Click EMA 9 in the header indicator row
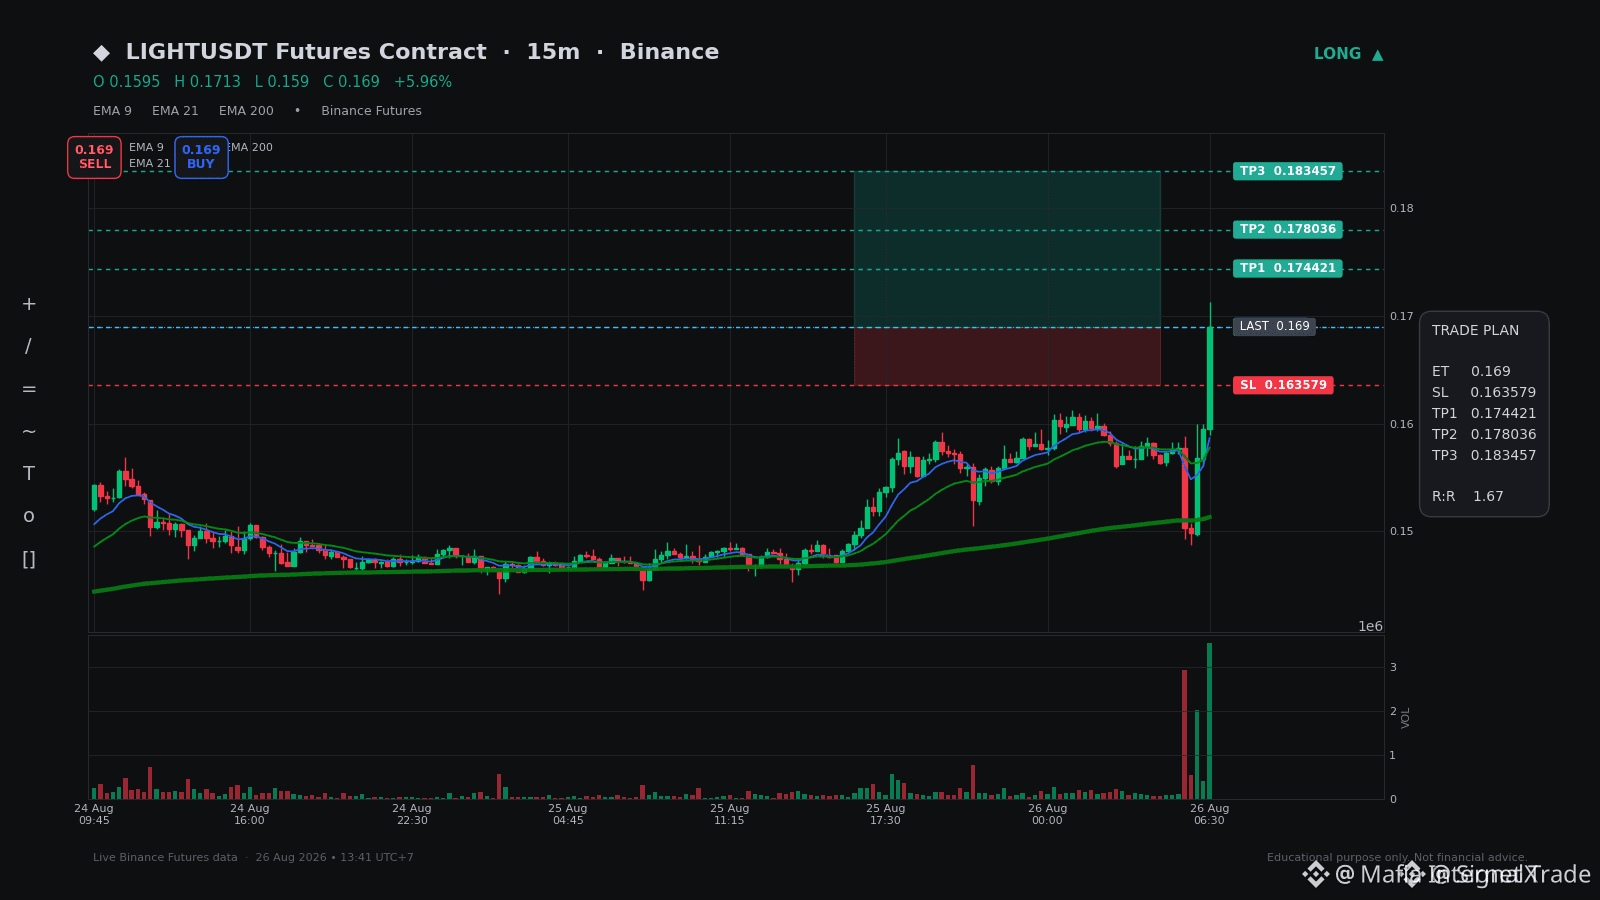Image resolution: width=1600 pixels, height=900 pixels. pos(112,111)
